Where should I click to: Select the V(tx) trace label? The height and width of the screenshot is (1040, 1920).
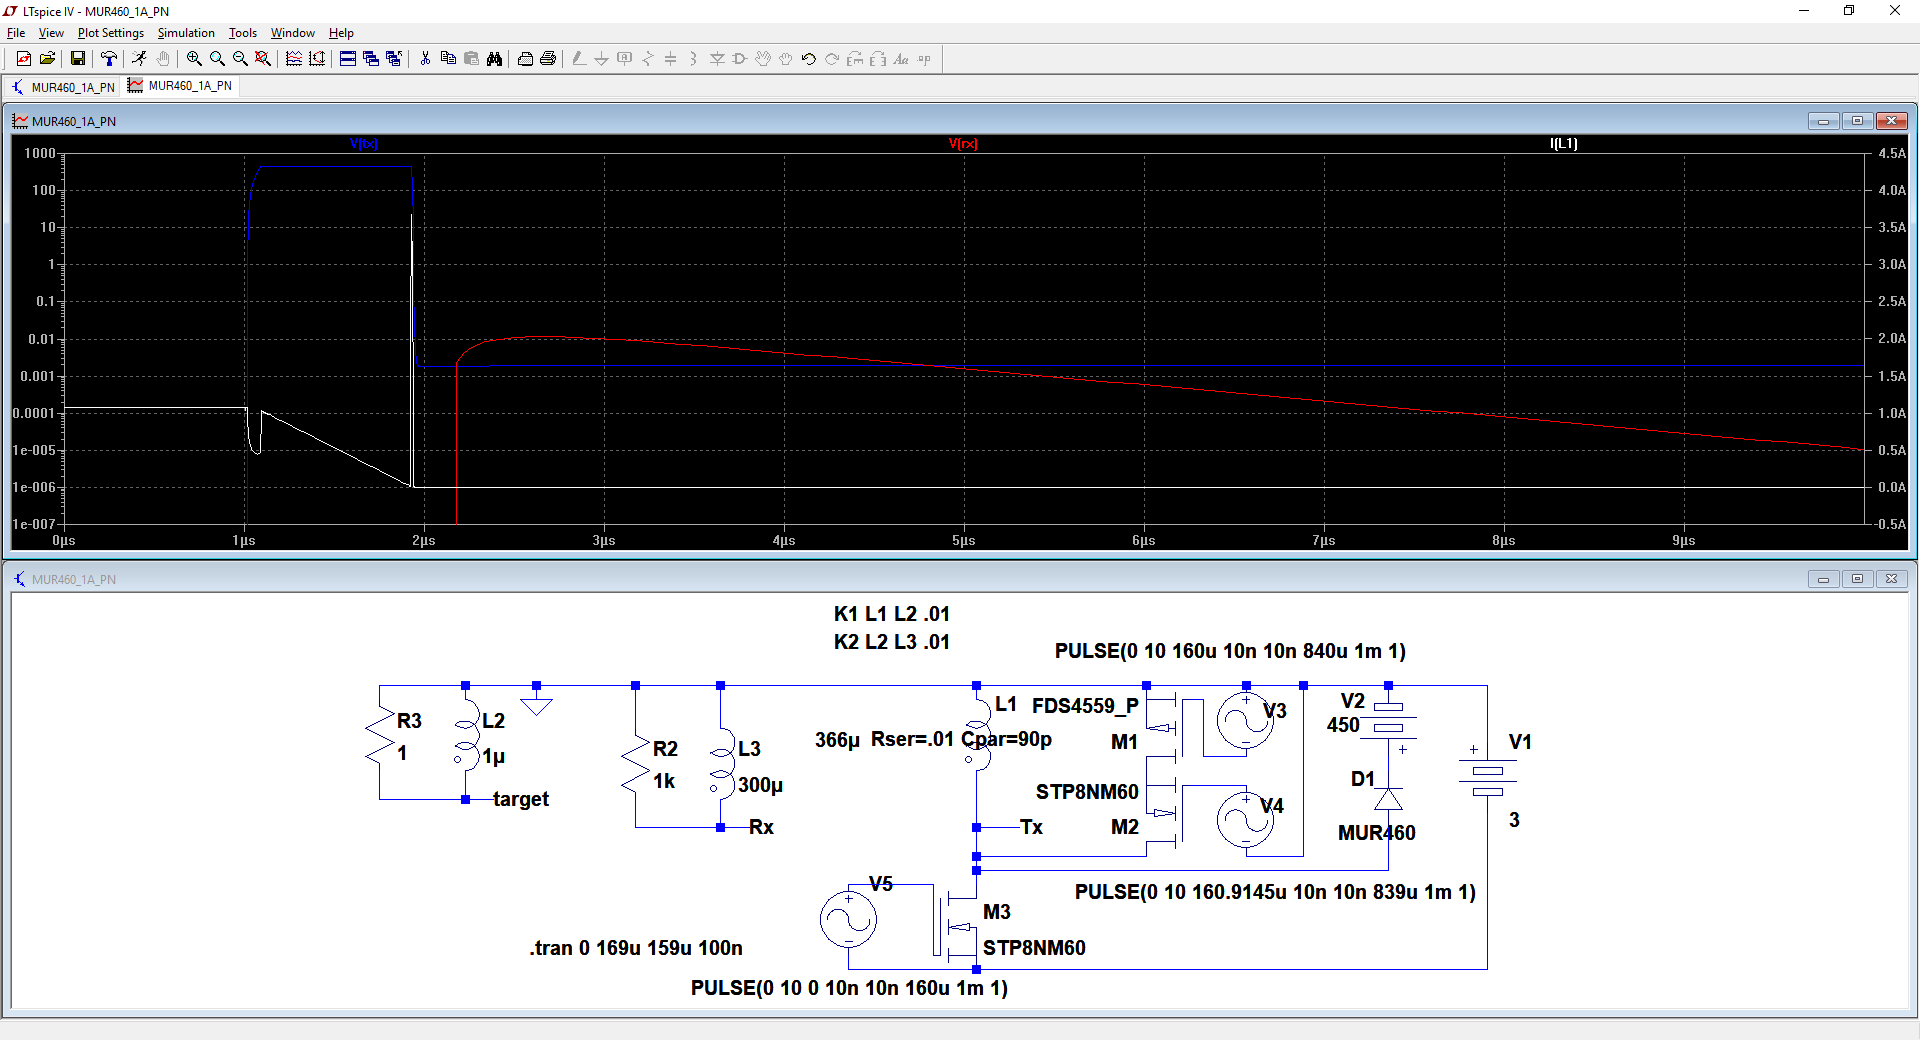click(364, 144)
